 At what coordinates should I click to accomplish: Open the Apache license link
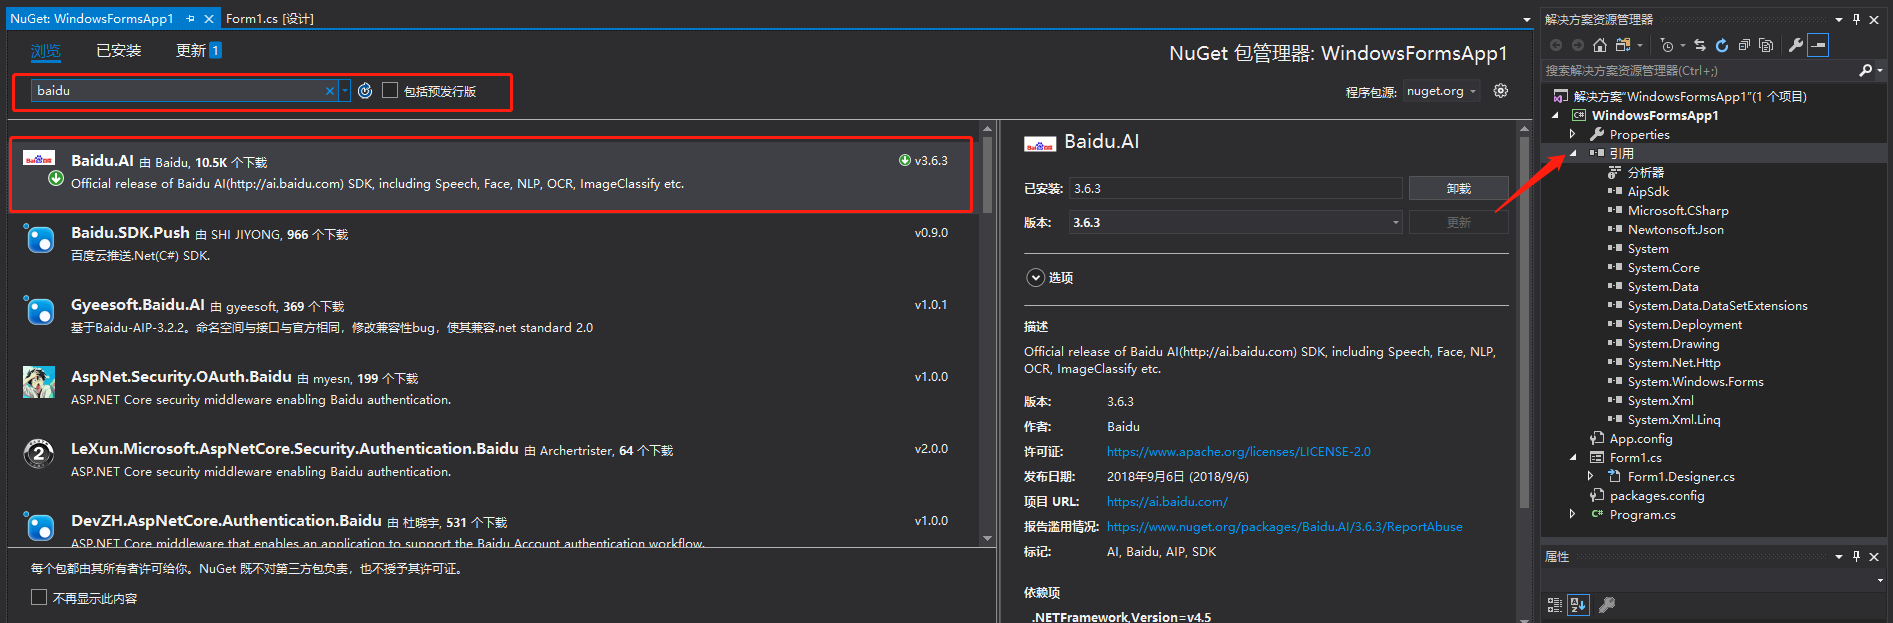[1238, 452]
